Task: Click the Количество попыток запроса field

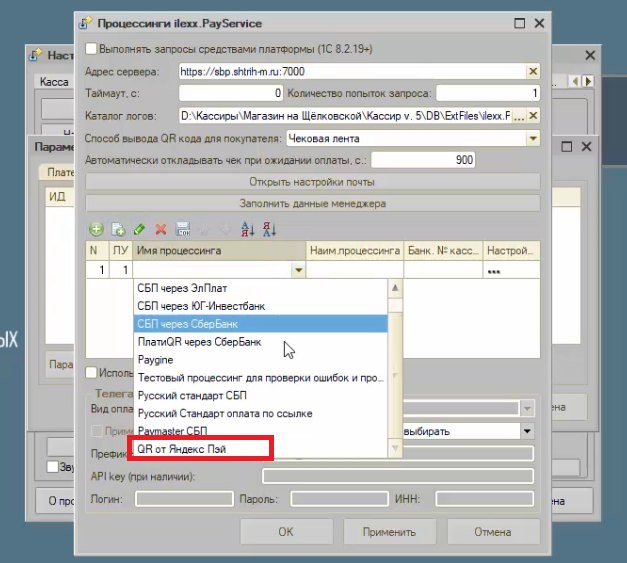Action: [488, 94]
